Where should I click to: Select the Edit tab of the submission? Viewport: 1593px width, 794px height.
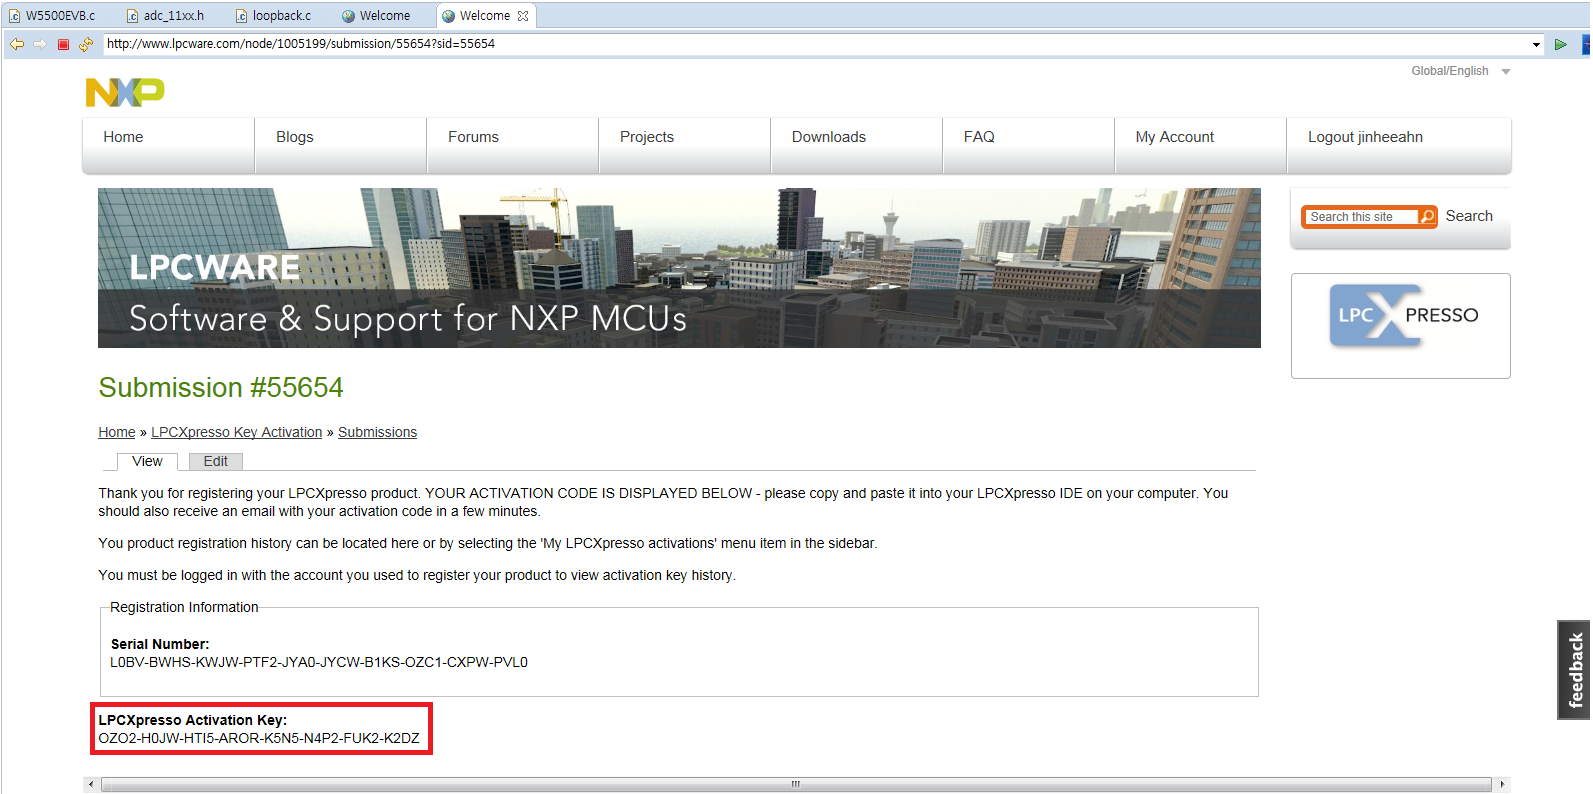tap(216, 461)
